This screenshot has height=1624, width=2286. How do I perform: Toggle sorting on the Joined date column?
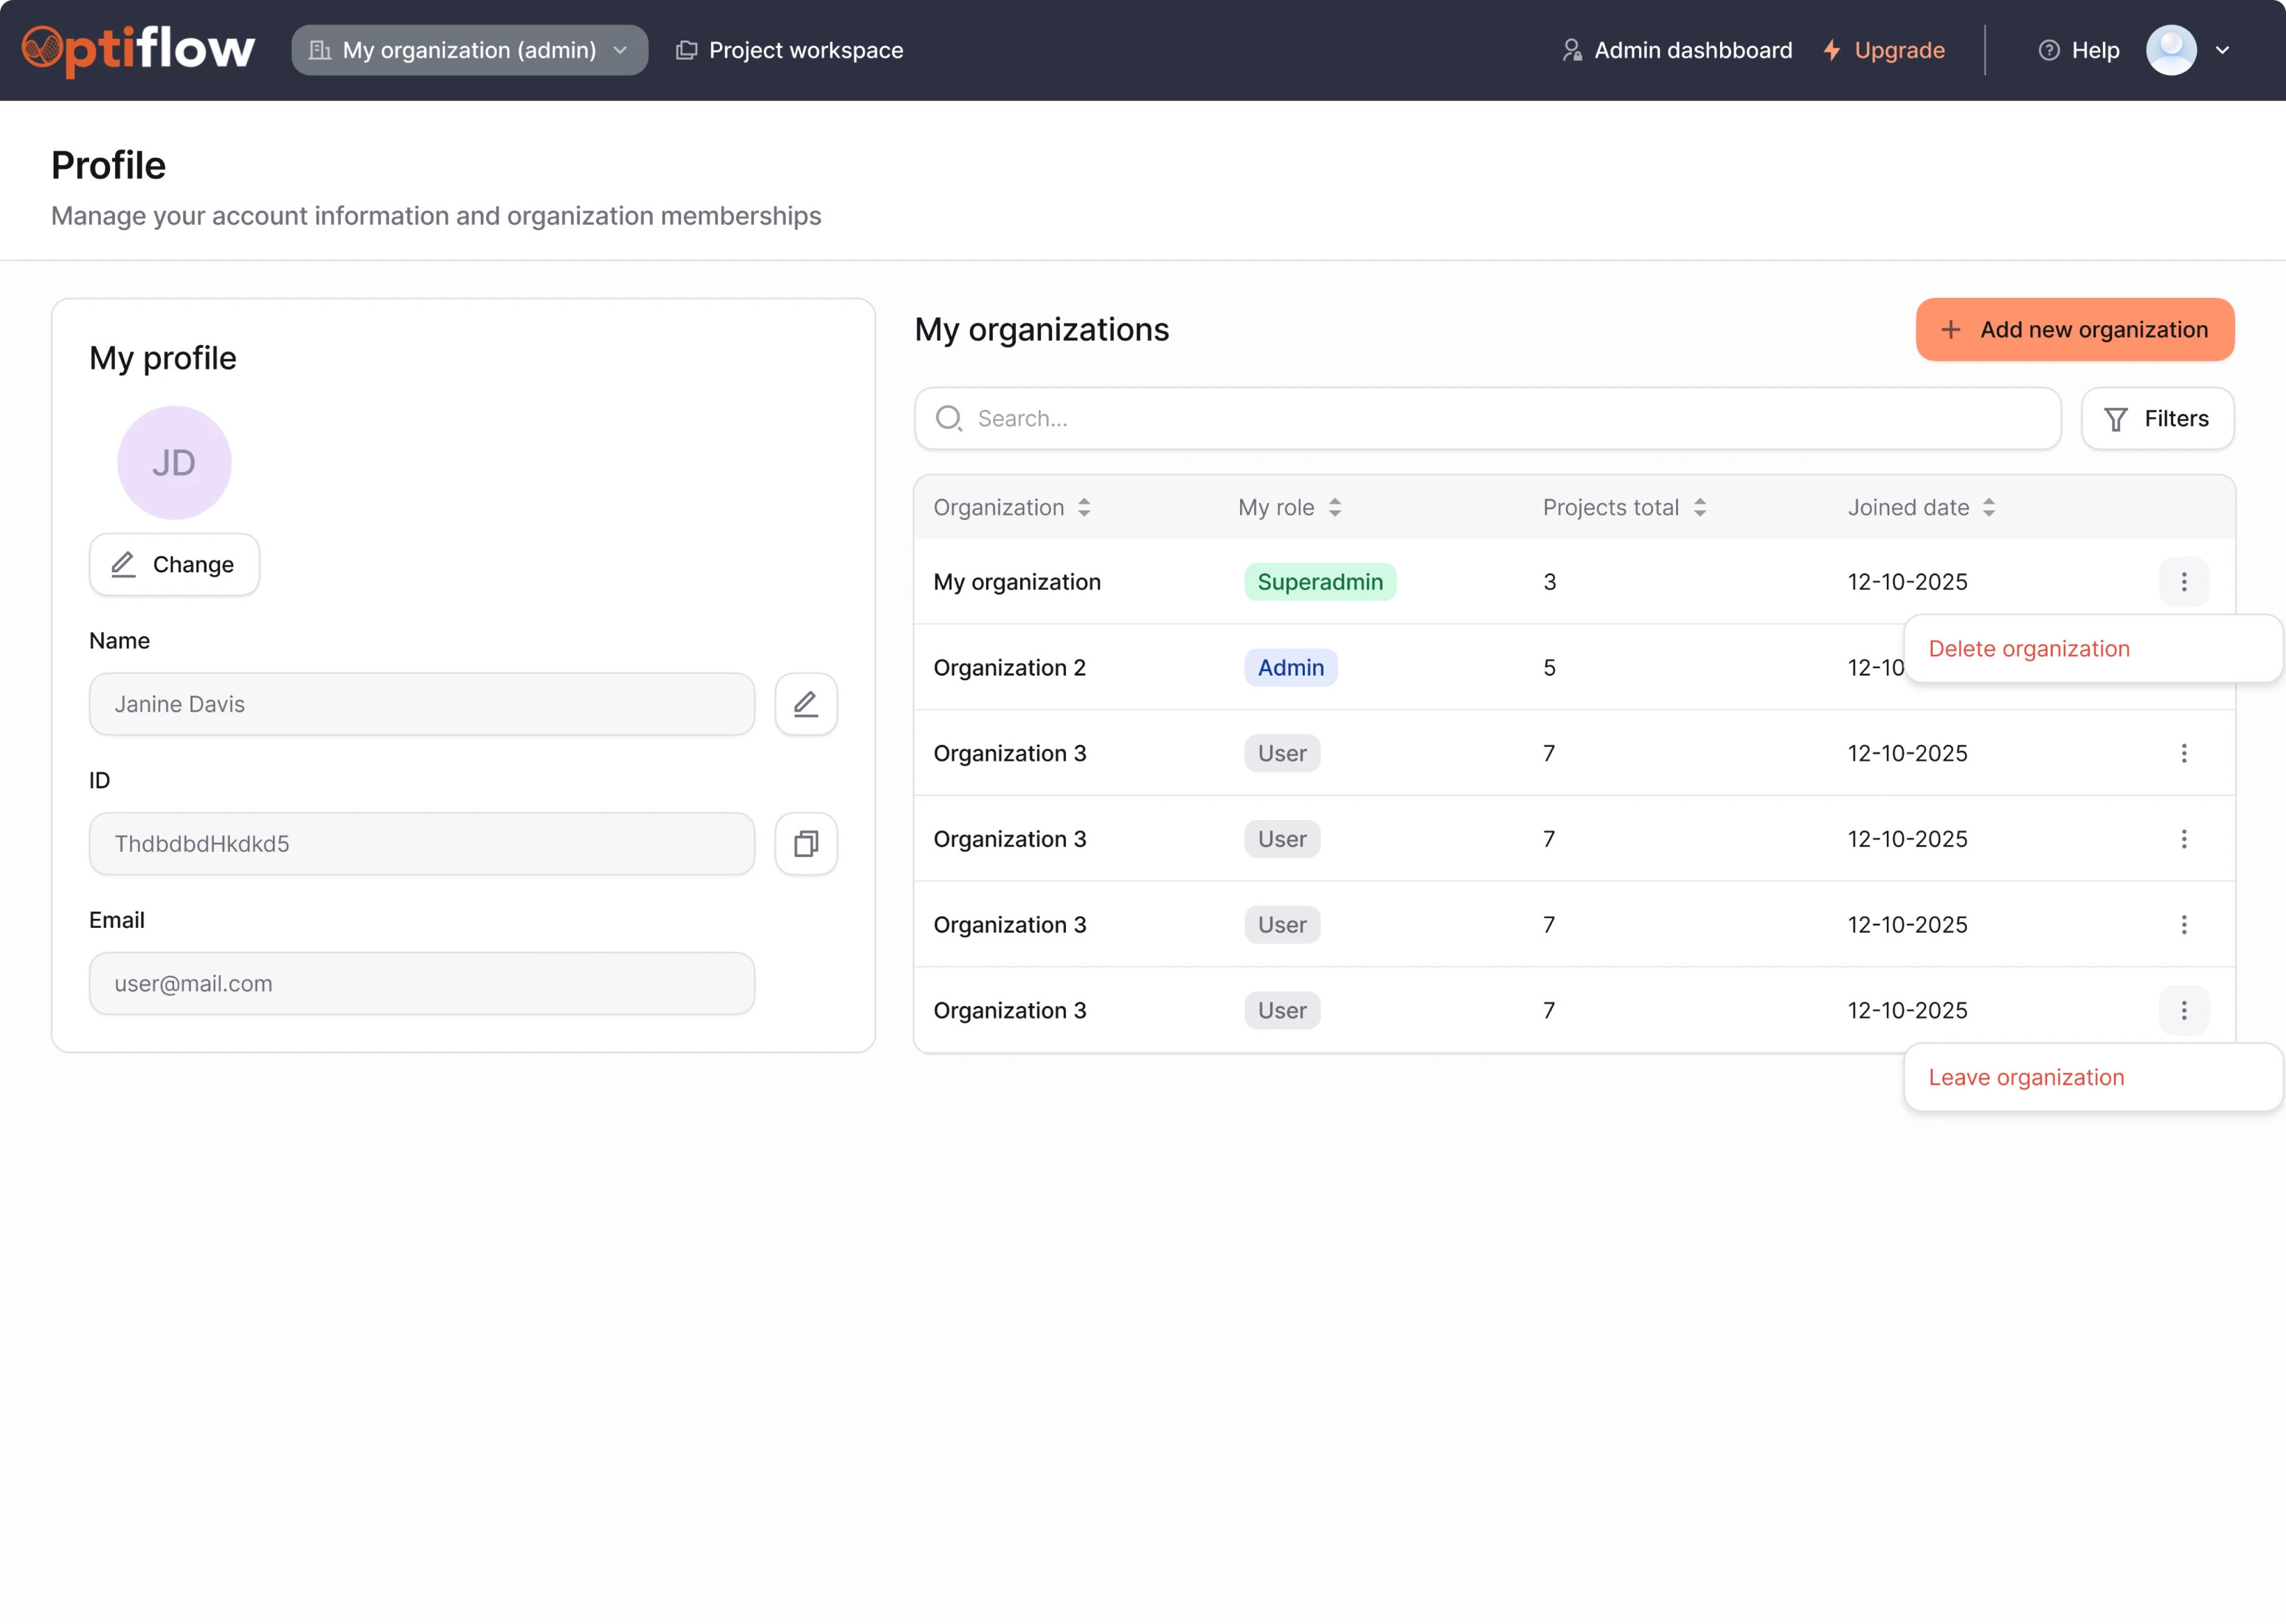(1990, 507)
